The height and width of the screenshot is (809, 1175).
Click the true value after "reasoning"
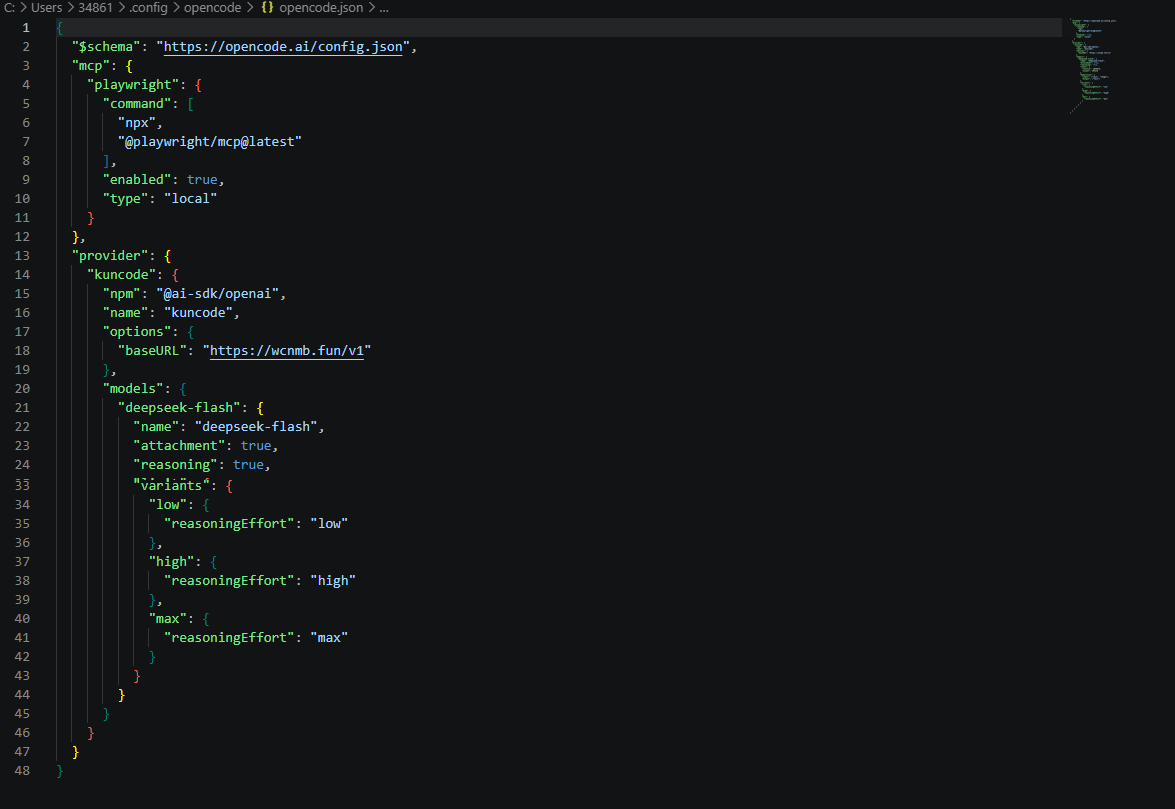248,464
